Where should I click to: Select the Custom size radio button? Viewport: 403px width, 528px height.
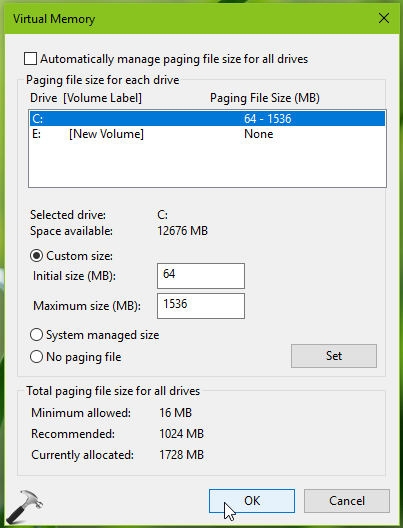click(x=36, y=256)
